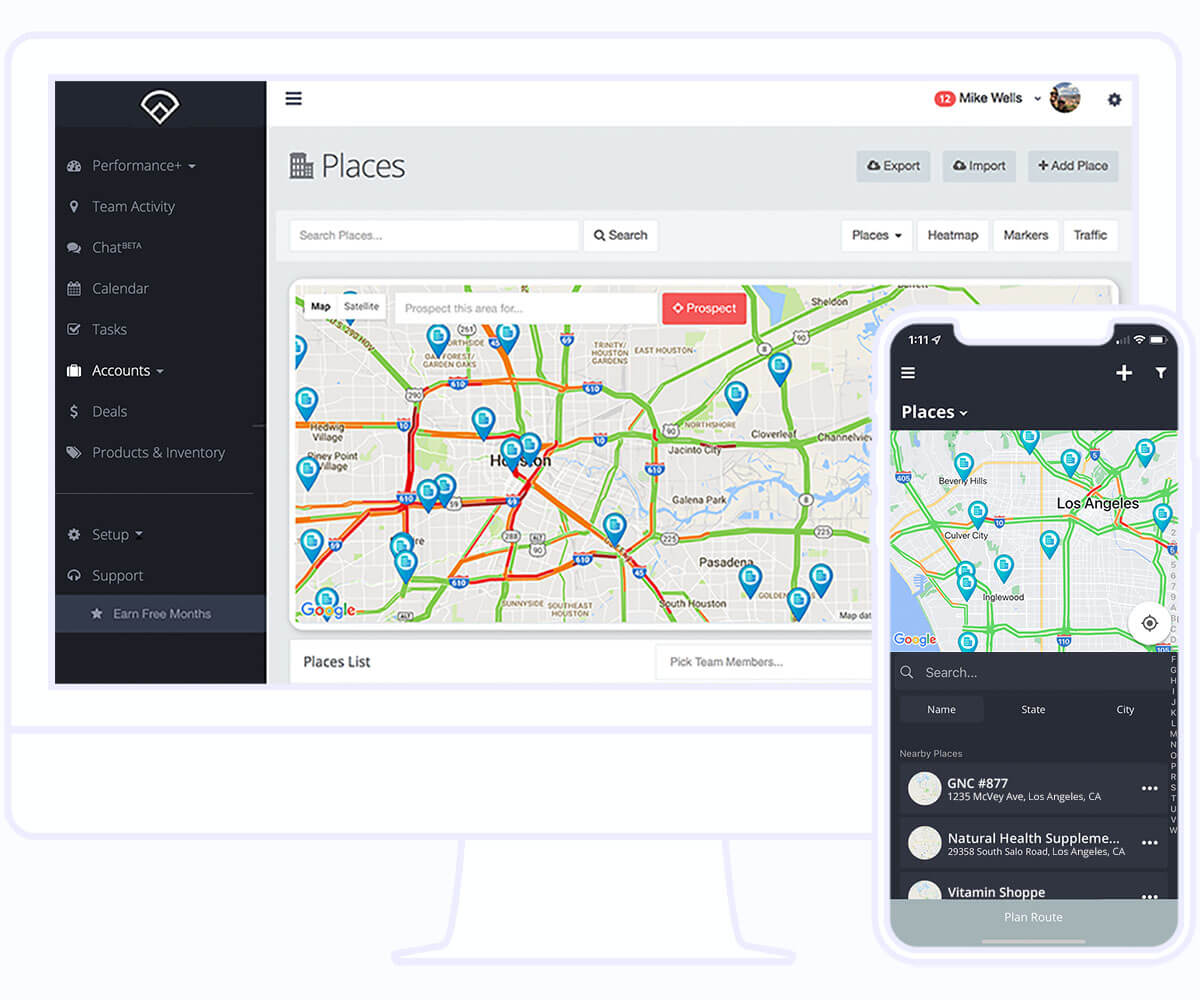Click the Import button
The width and height of the screenshot is (1200, 1000).
pyautogui.click(x=979, y=166)
